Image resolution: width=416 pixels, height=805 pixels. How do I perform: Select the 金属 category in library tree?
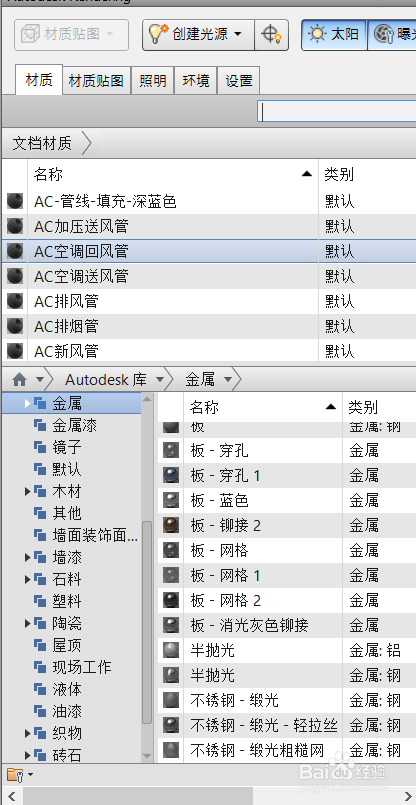pyautogui.click(x=67, y=404)
